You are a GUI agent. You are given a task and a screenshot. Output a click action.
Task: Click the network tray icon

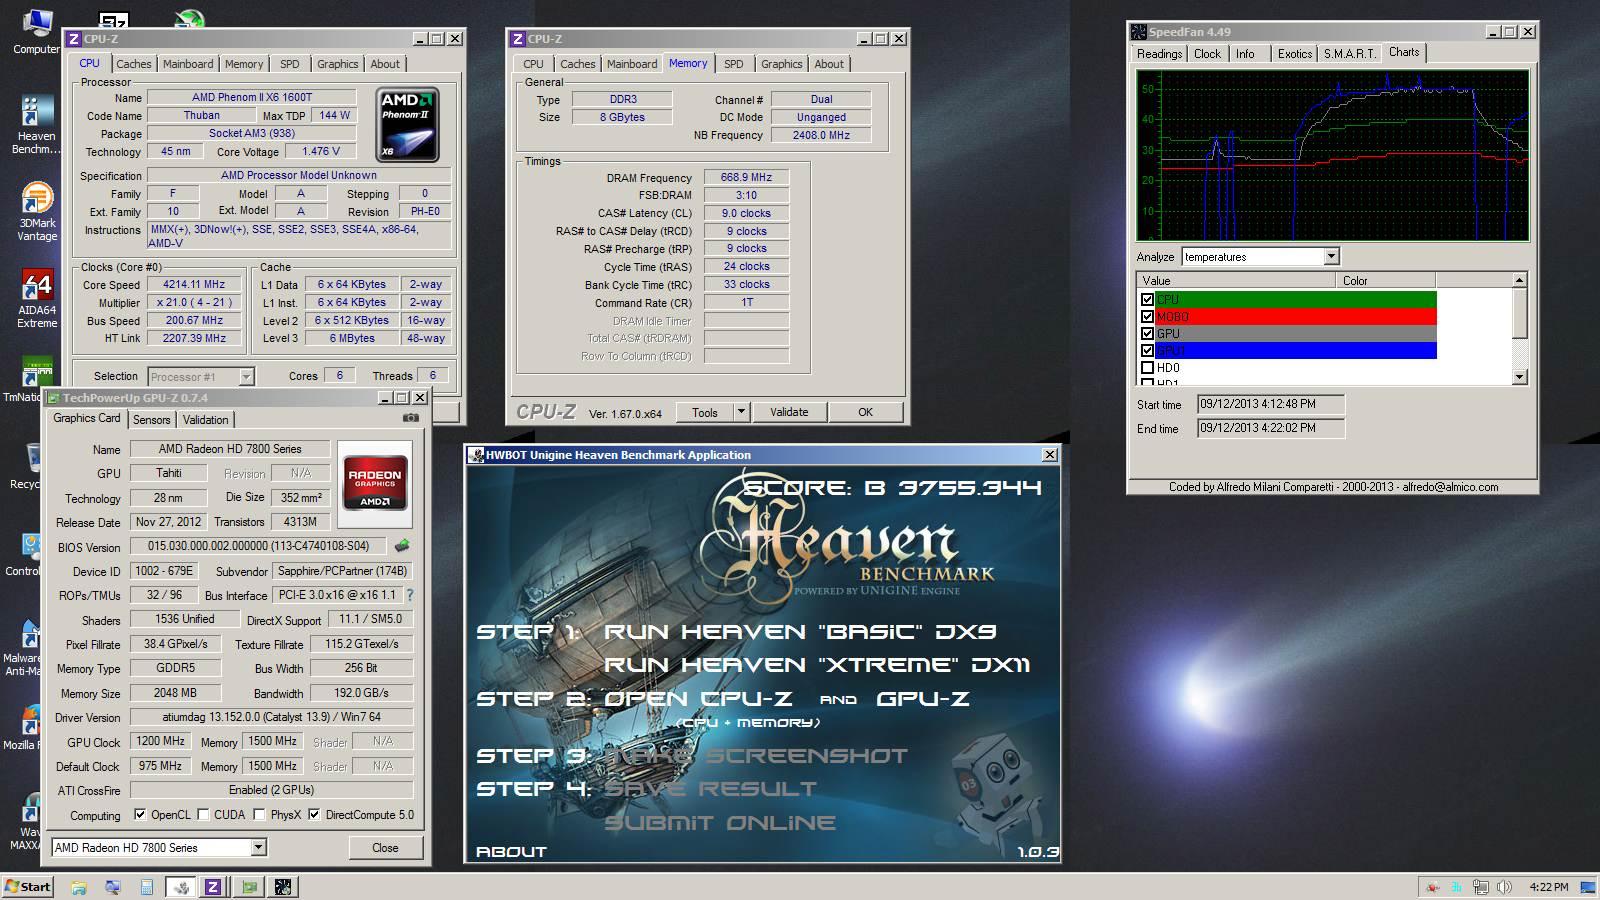point(1481,887)
